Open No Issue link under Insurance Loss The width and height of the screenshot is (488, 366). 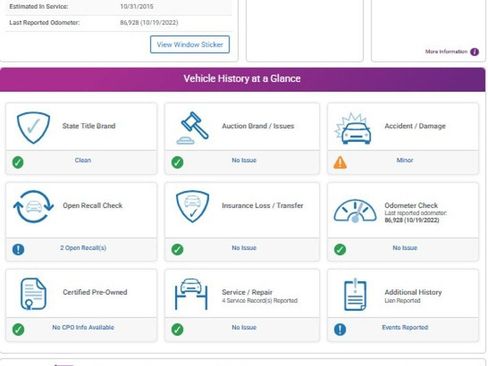click(244, 248)
